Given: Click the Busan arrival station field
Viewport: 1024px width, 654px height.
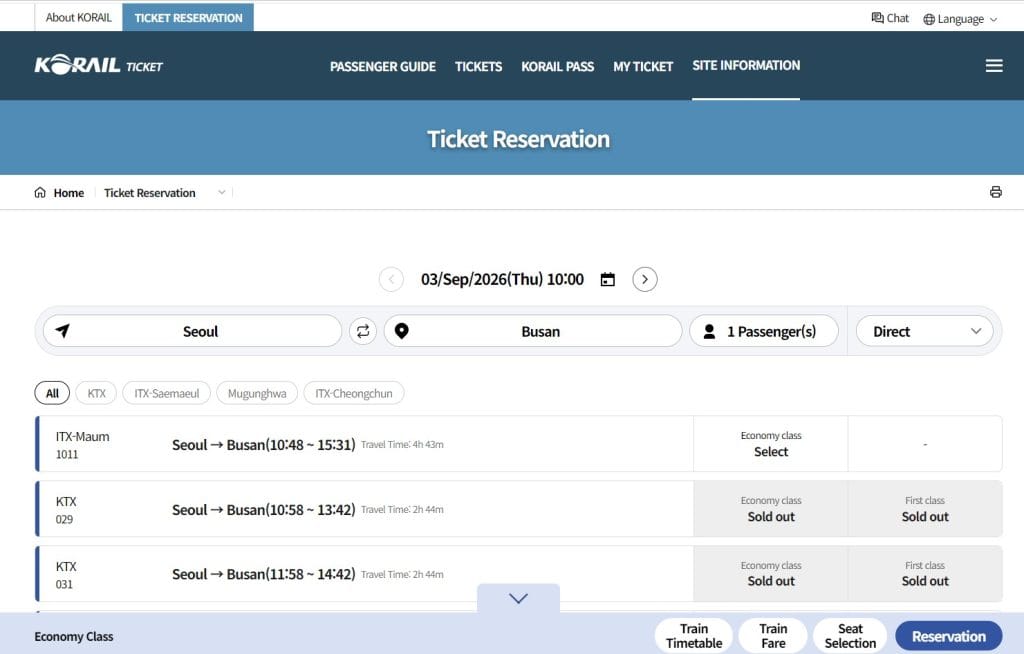Looking at the screenshot, I should pyautogui.click(x=533, y=331).
